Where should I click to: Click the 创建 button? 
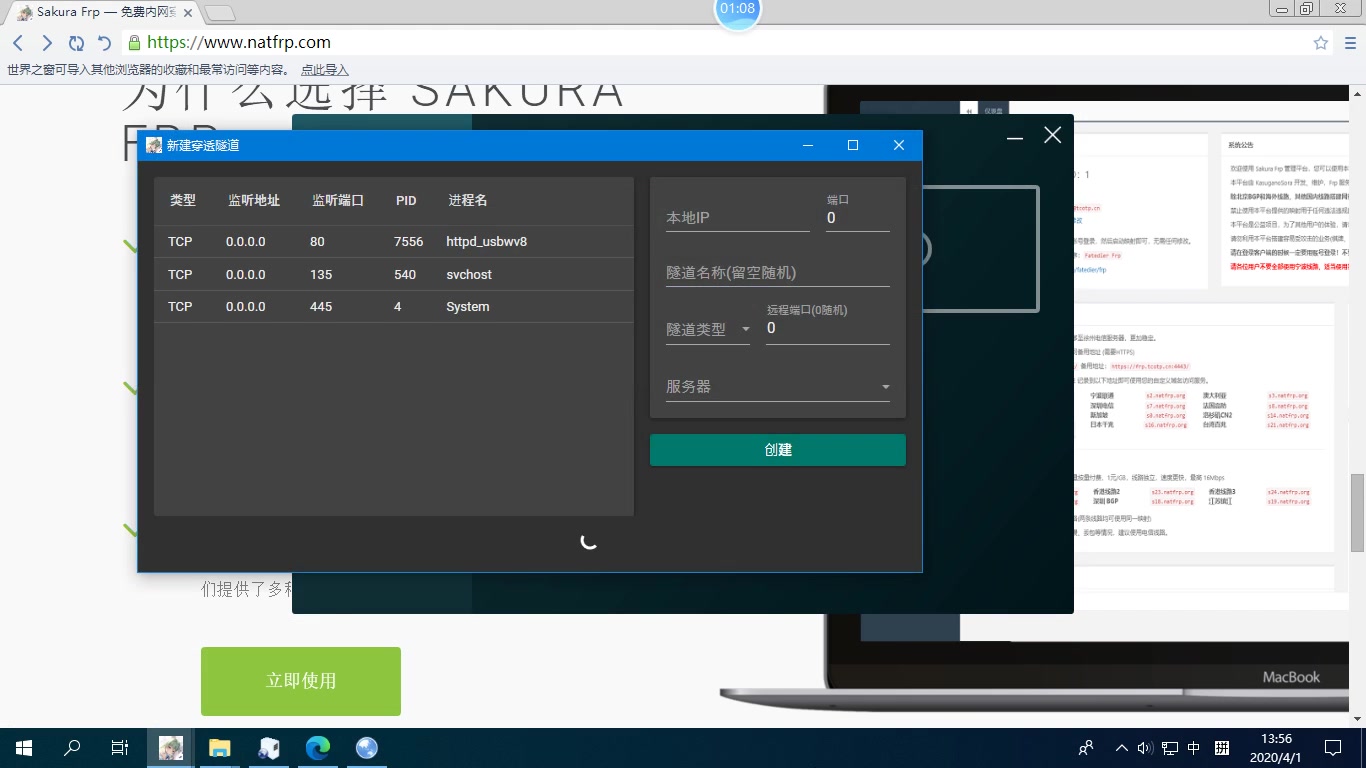click(x=778, y=450)
